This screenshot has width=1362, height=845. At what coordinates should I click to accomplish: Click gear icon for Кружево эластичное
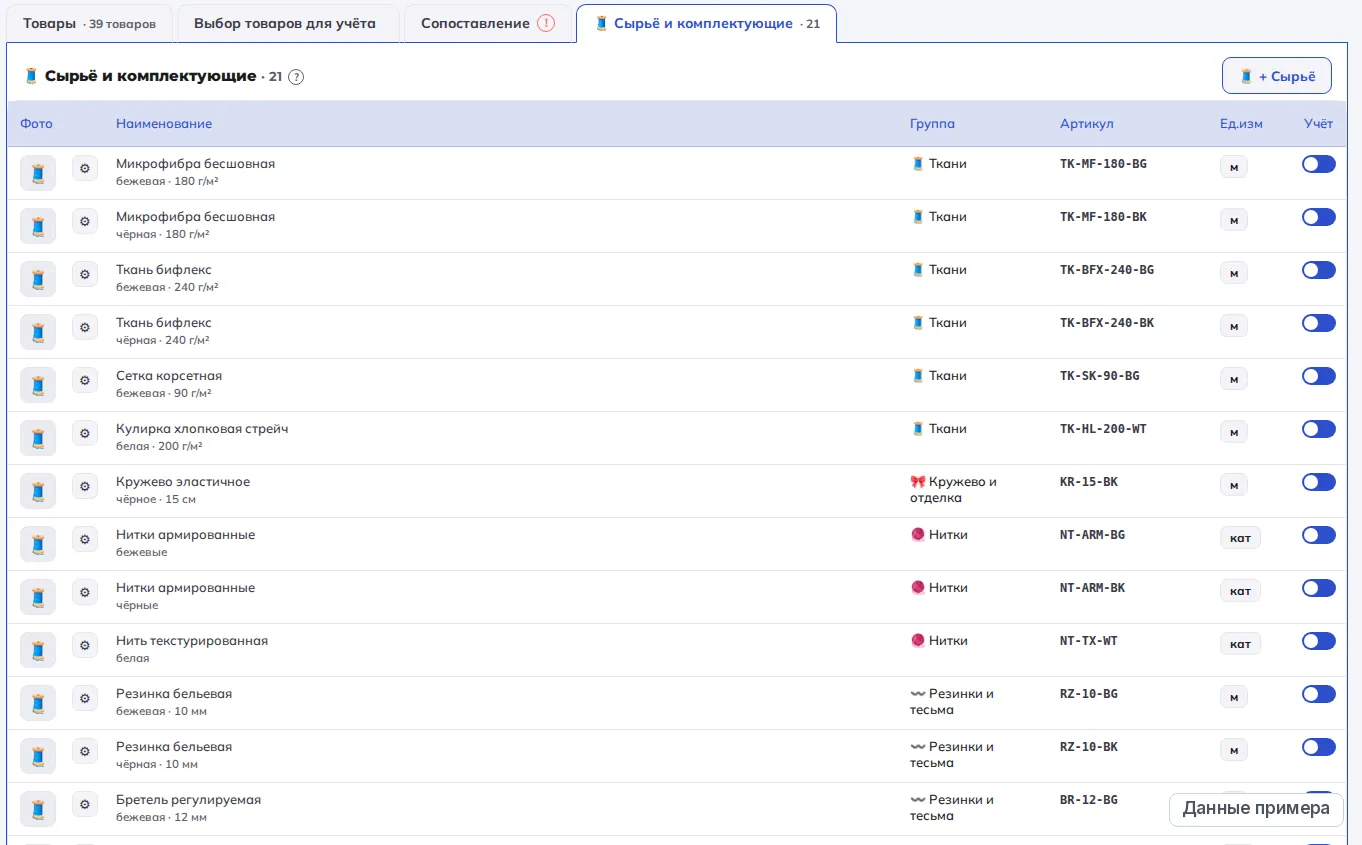tap(85, 486)
